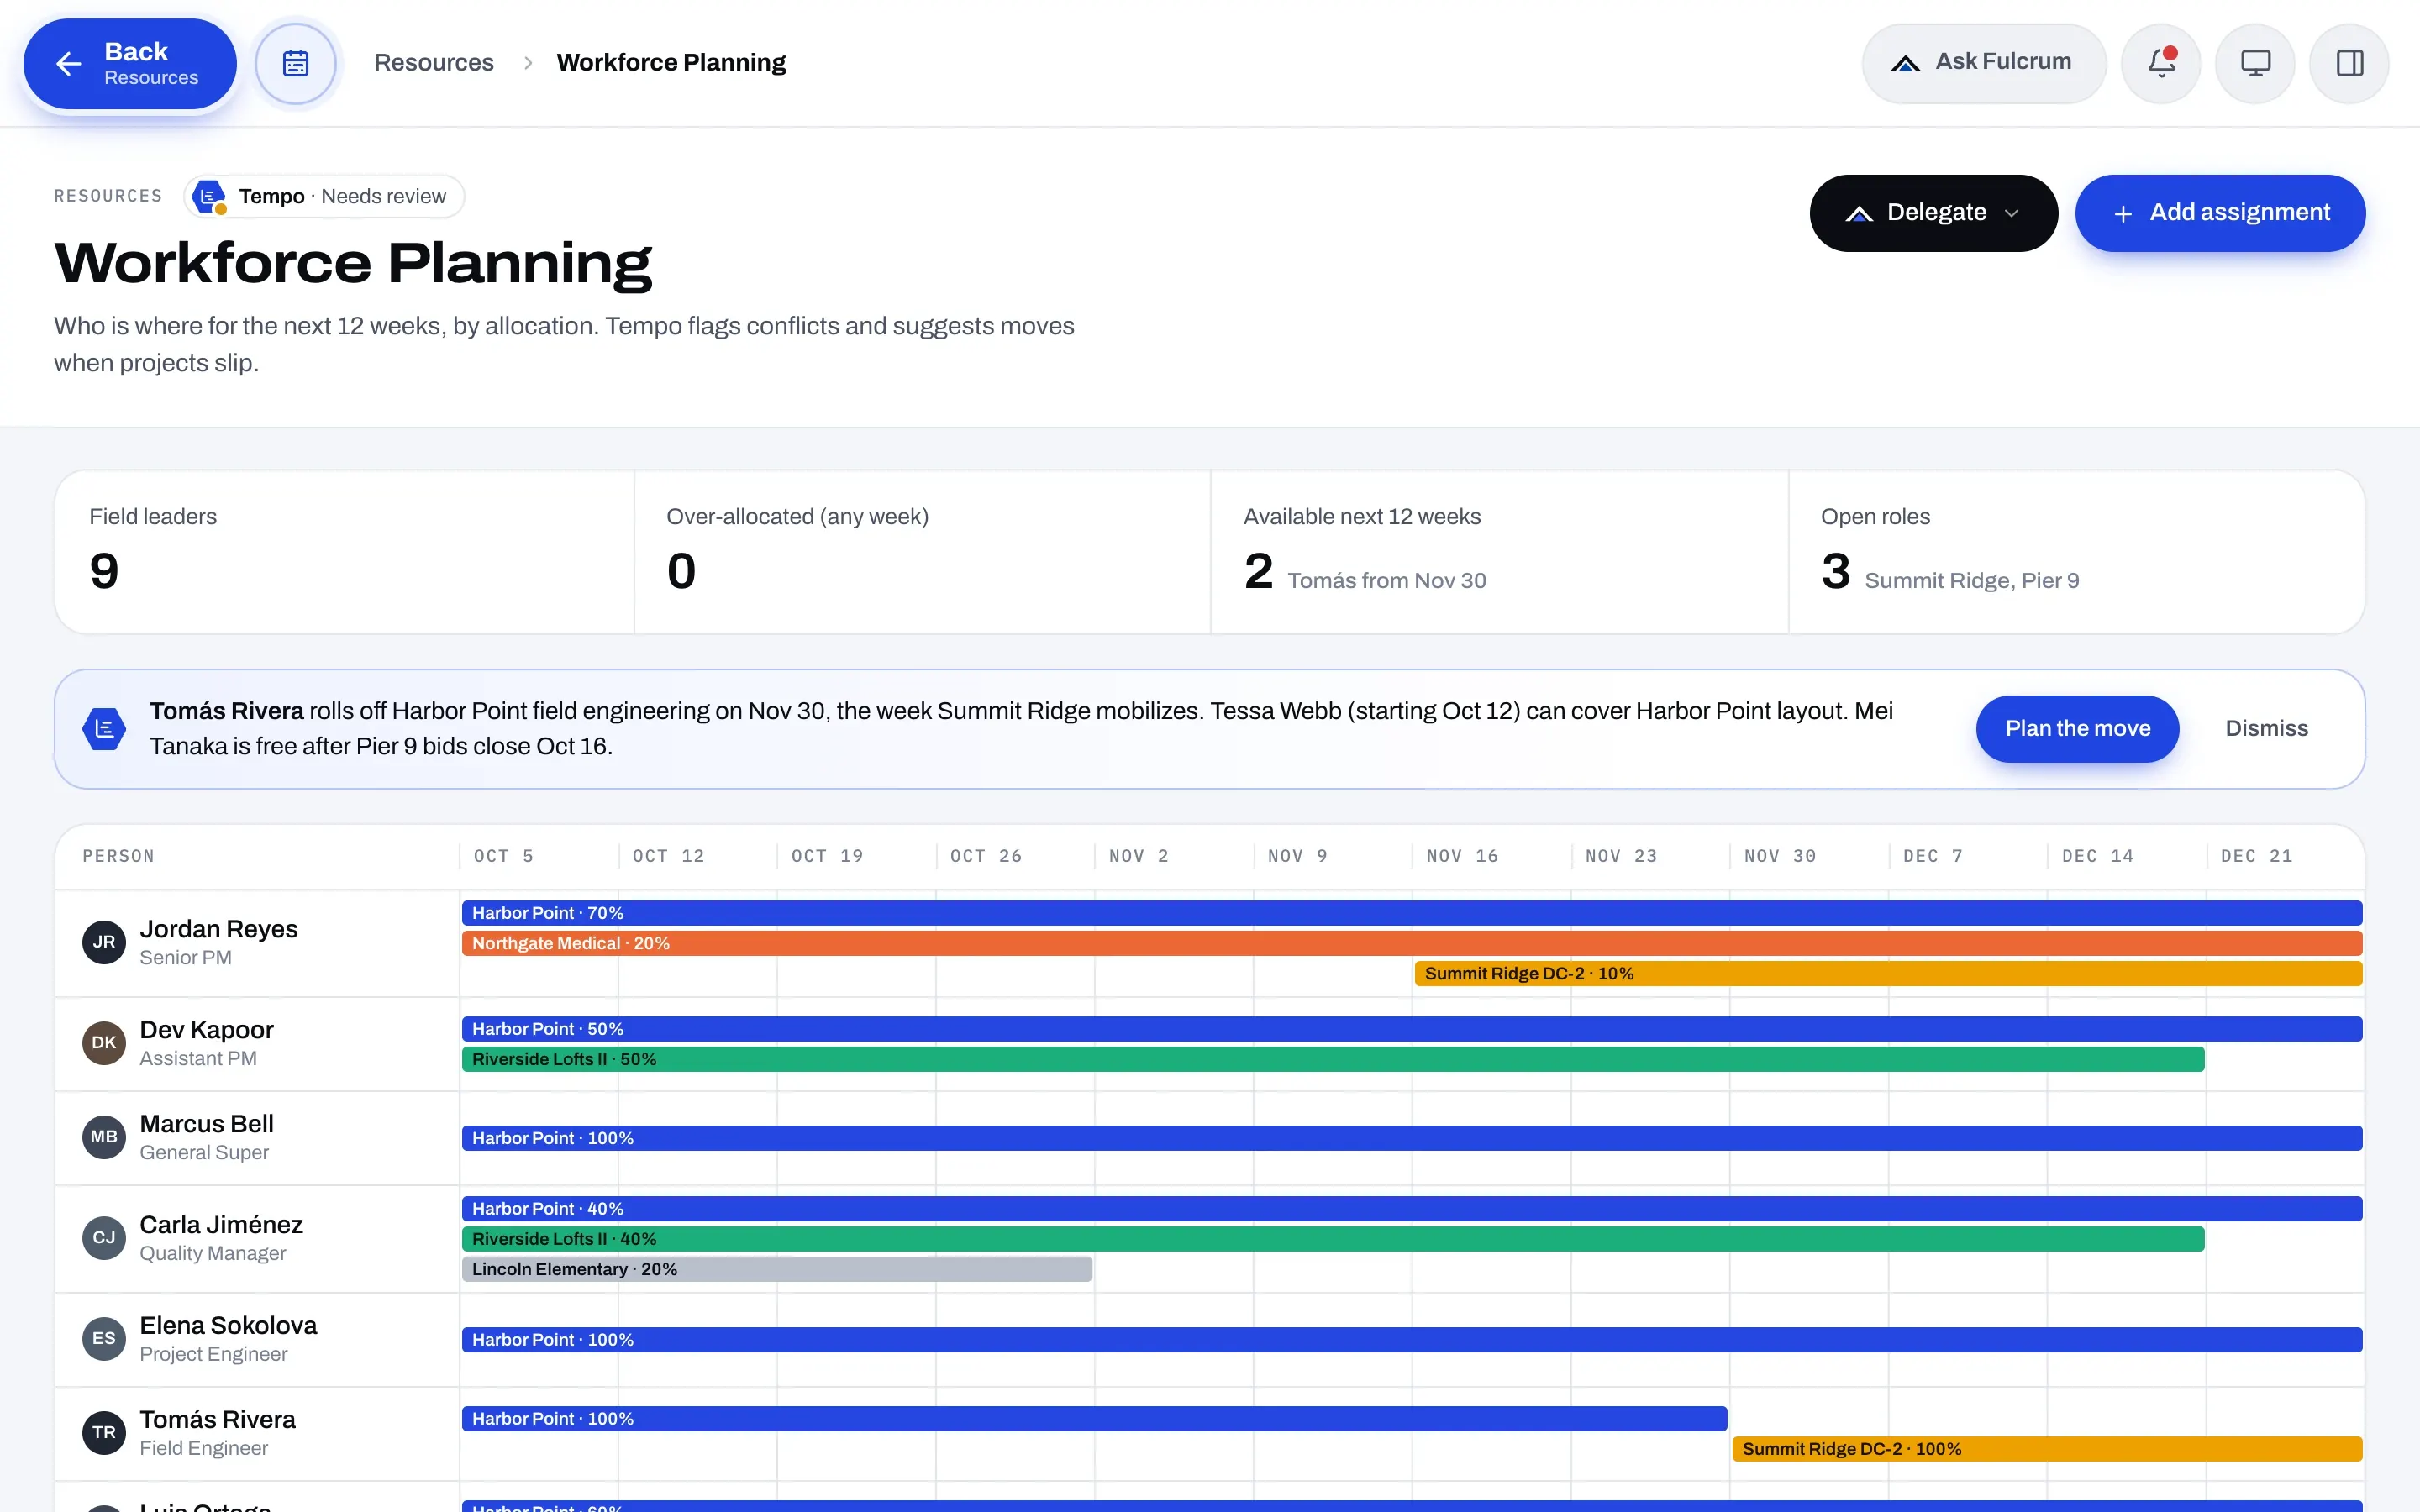2420x1512 pixels.
Task: Select Jordan Reyes Harbor Point 70% bar
Action: point(1412,913)
